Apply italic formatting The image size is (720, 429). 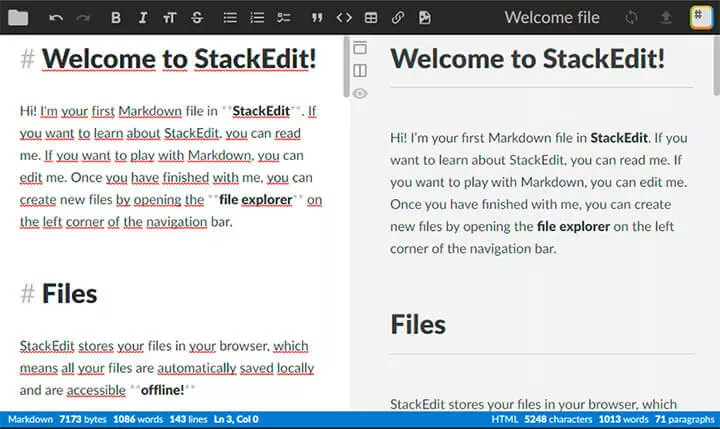[x=143, y=18]
